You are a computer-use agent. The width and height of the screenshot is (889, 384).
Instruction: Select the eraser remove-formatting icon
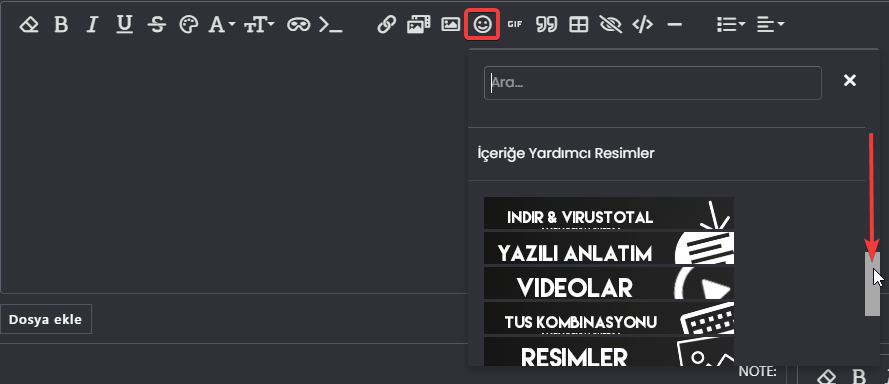(x=28, y=24)
